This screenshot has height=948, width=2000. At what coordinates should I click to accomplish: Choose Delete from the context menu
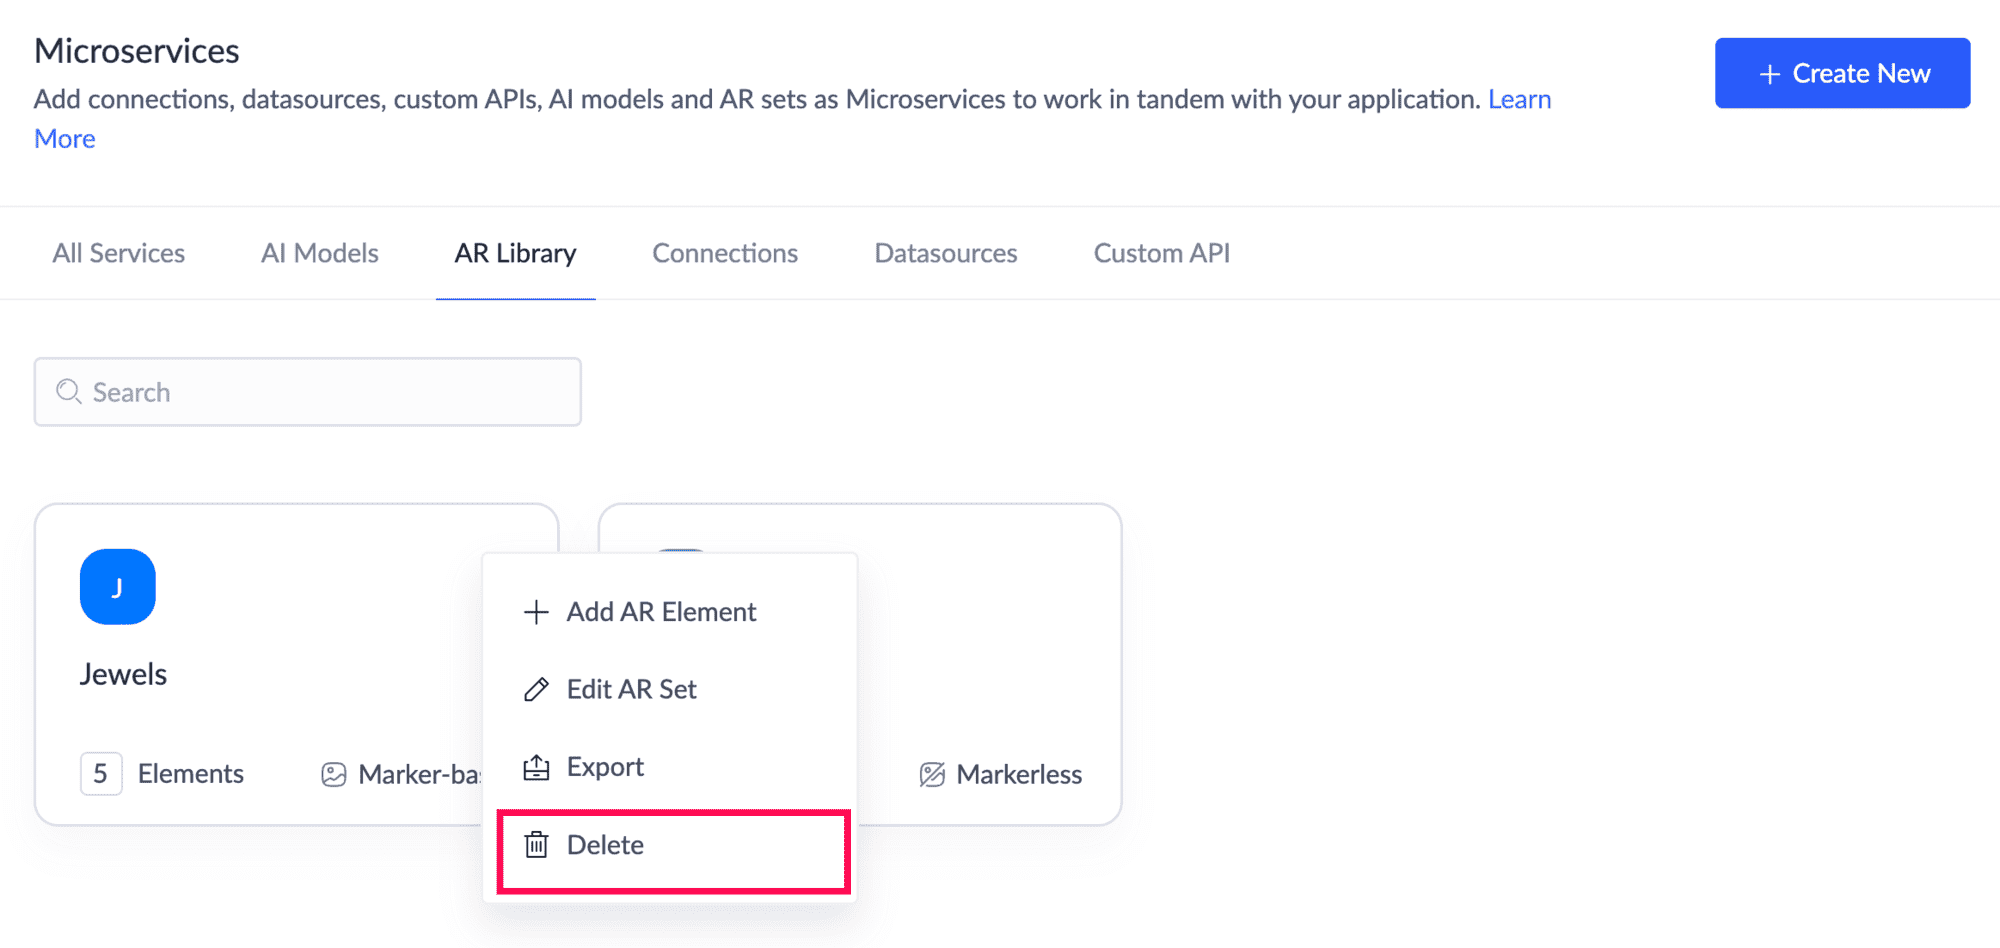coord(605,846)
